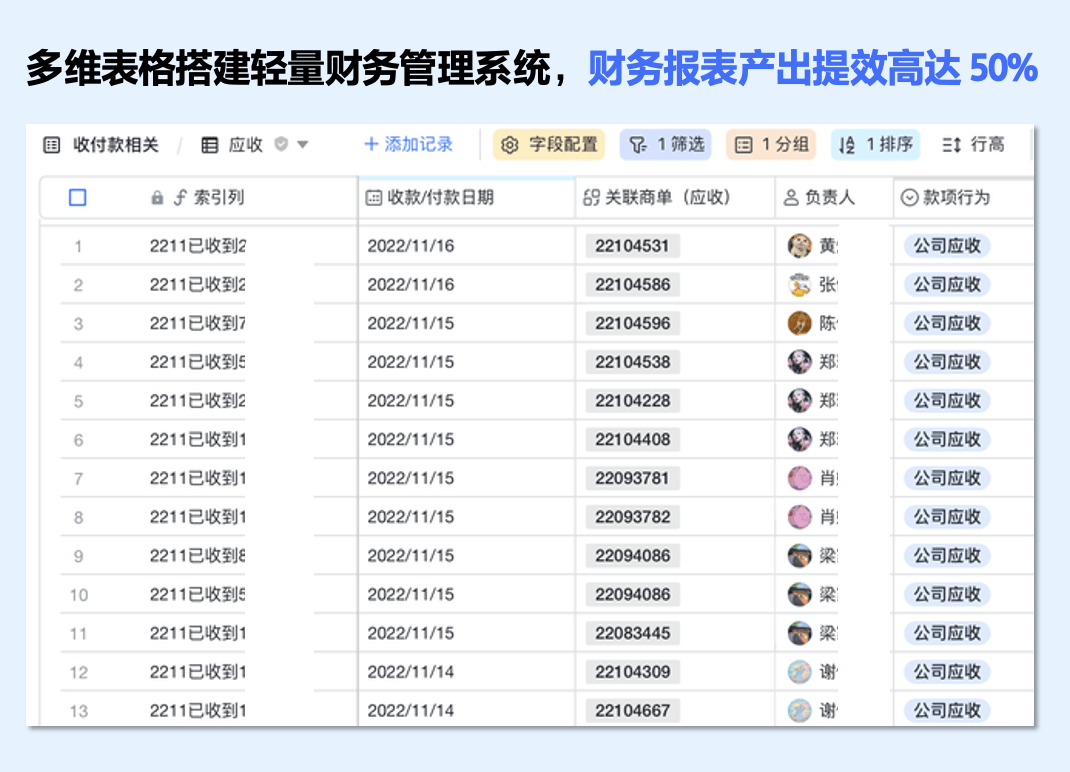Expand the 应收 view dropdown arrow
The image size is (1070, 772).
tap(303, 145)
